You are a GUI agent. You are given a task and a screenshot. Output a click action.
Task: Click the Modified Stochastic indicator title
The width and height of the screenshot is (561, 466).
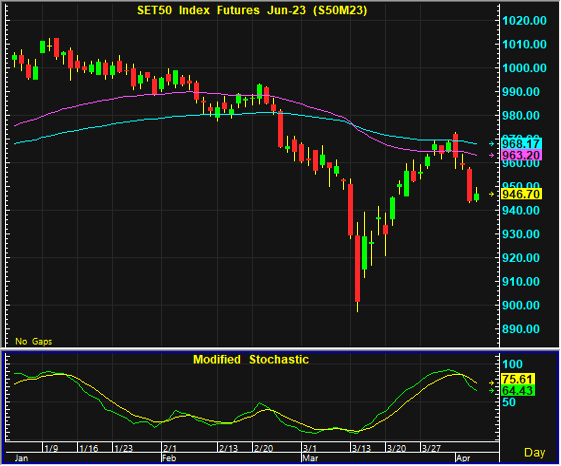(x=251, y=359)
